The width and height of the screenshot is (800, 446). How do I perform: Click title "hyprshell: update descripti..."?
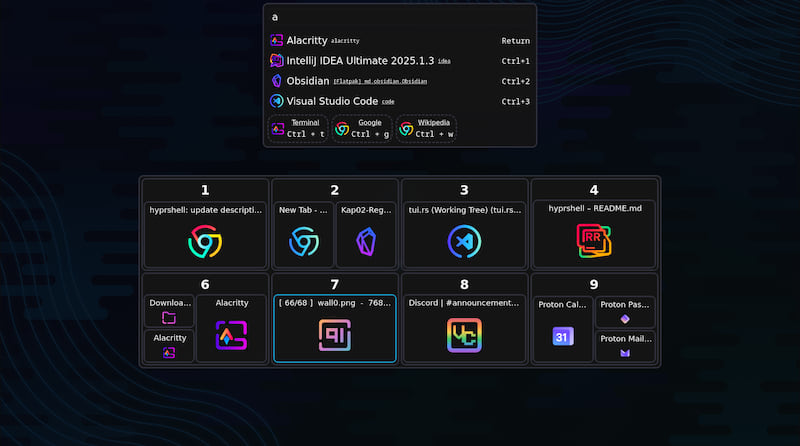click(205, 210)
